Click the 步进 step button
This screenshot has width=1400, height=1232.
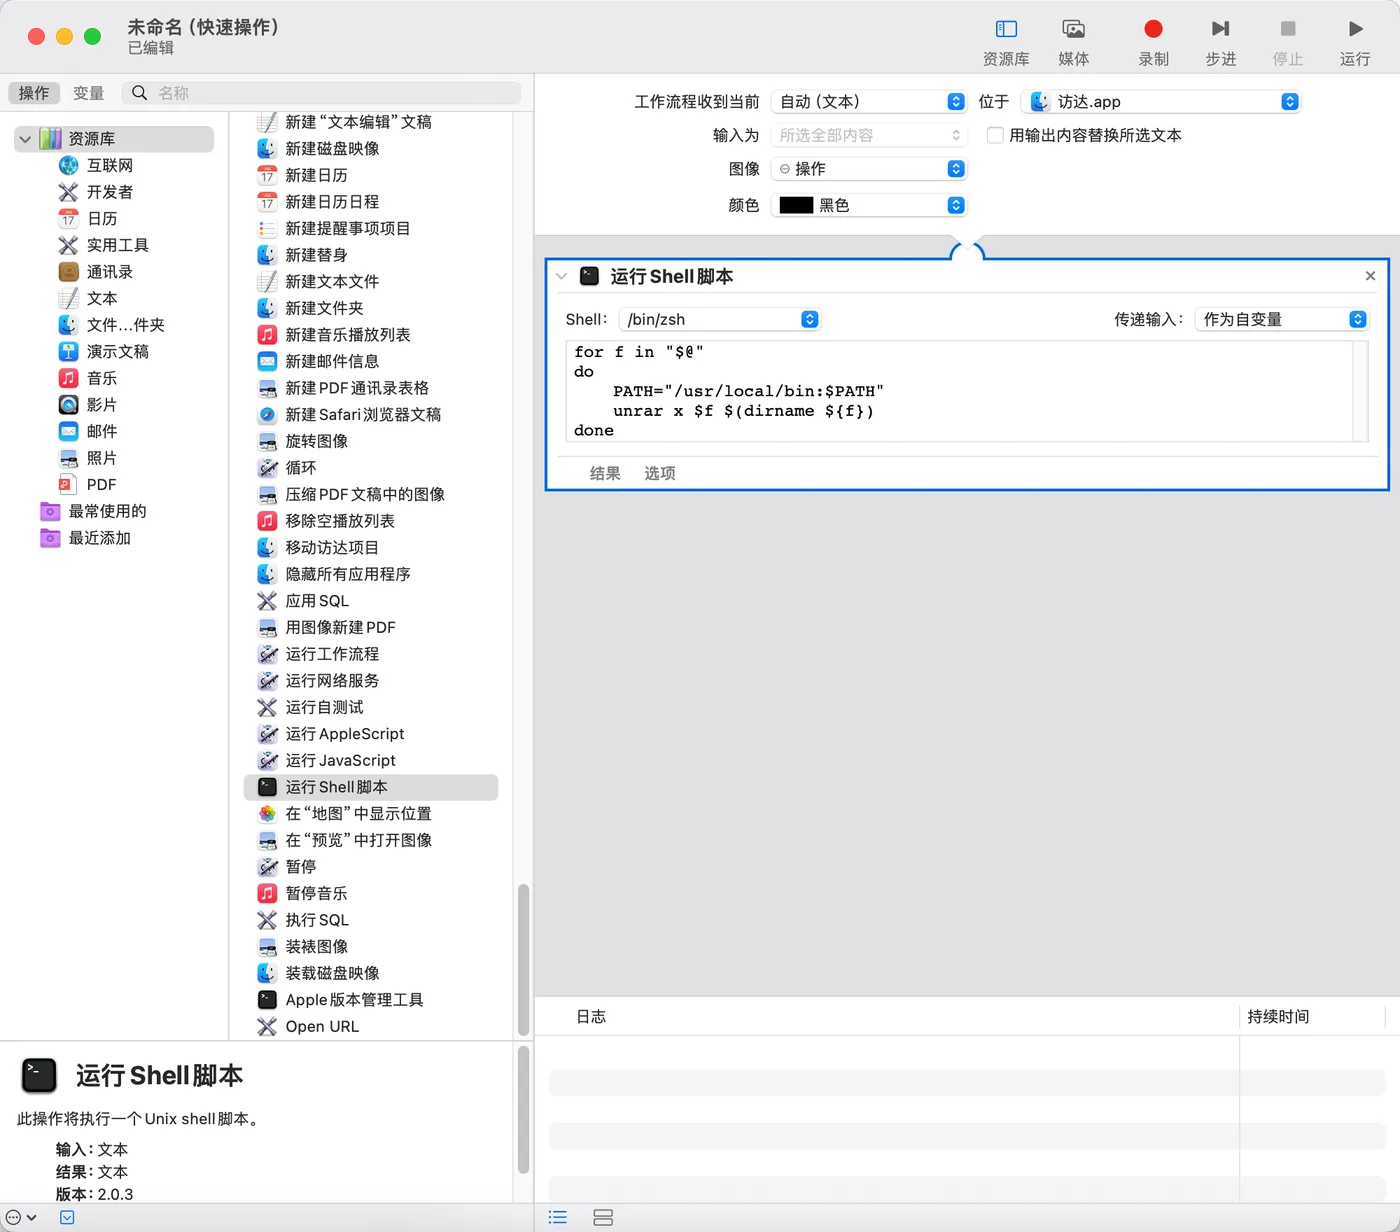tap(1221, 42)
